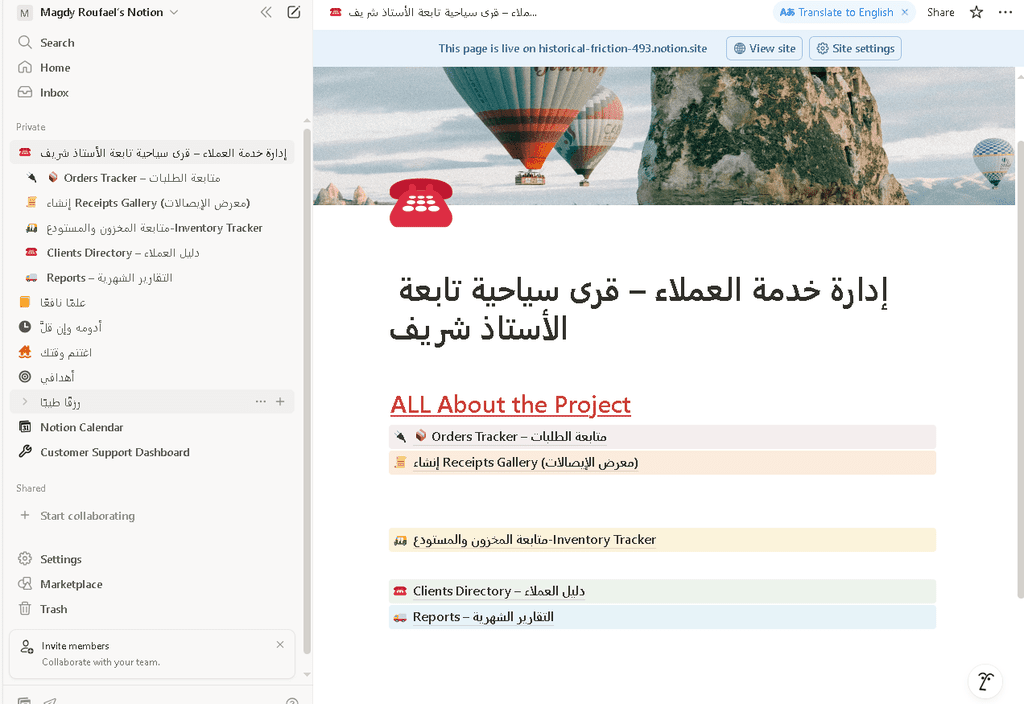Dismiss the Invite members card
Screen dimensions: 1024x704
(280, 645)
